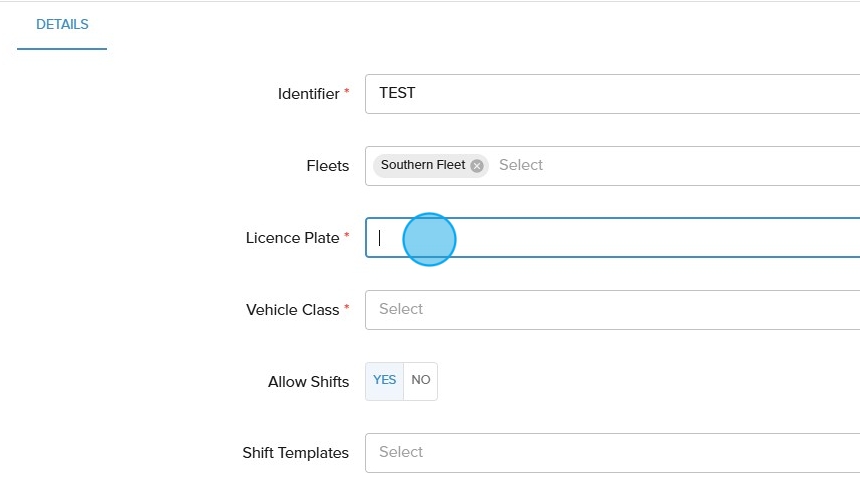The image size is (860, 481).
Task: Click the Fleets field label
Action: click(x=328, y=166)
